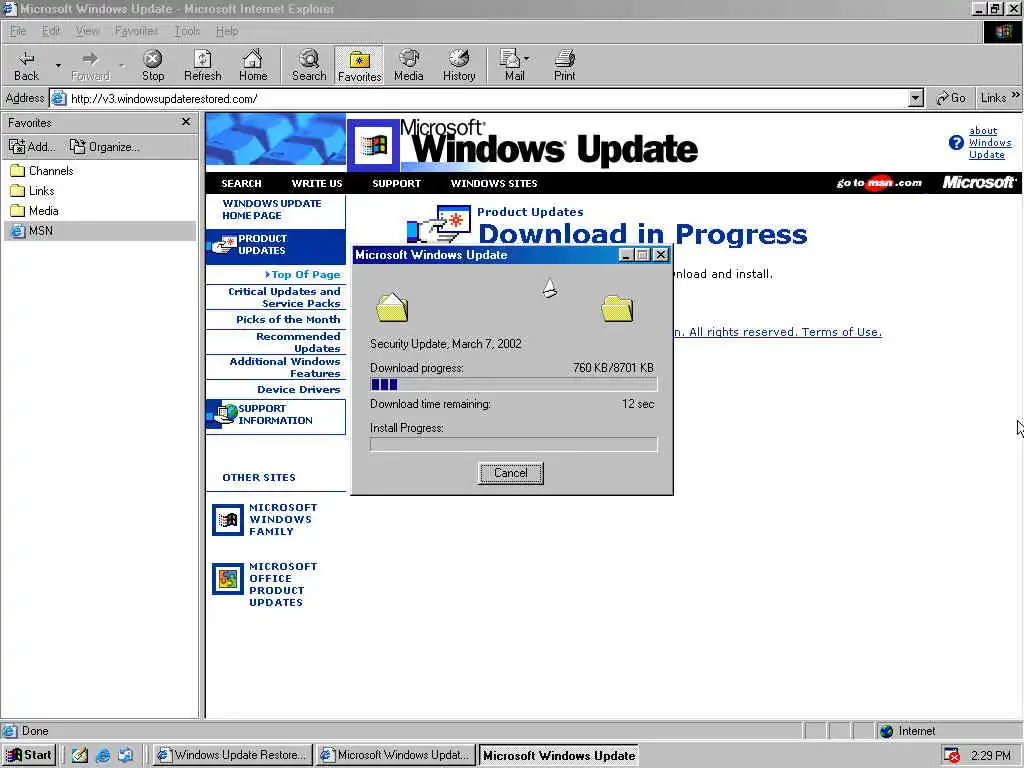Click Microsoft Office Product Updates icon

228,579
